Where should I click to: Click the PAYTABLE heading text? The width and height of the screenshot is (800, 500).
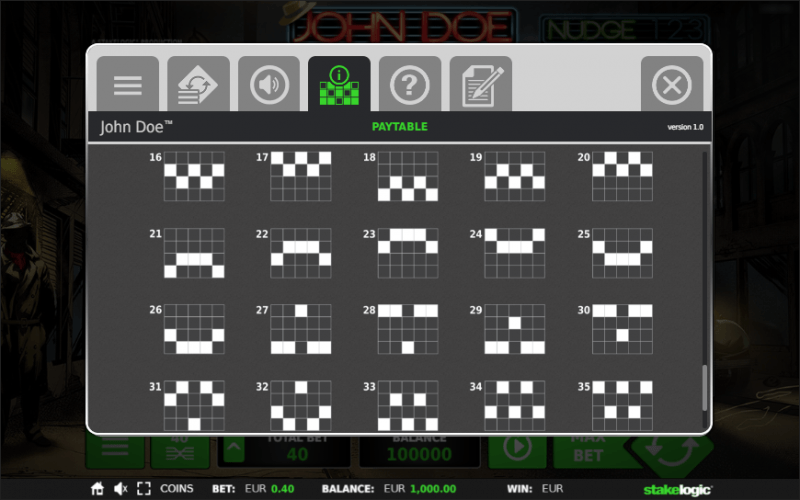(x=399, y=127)
